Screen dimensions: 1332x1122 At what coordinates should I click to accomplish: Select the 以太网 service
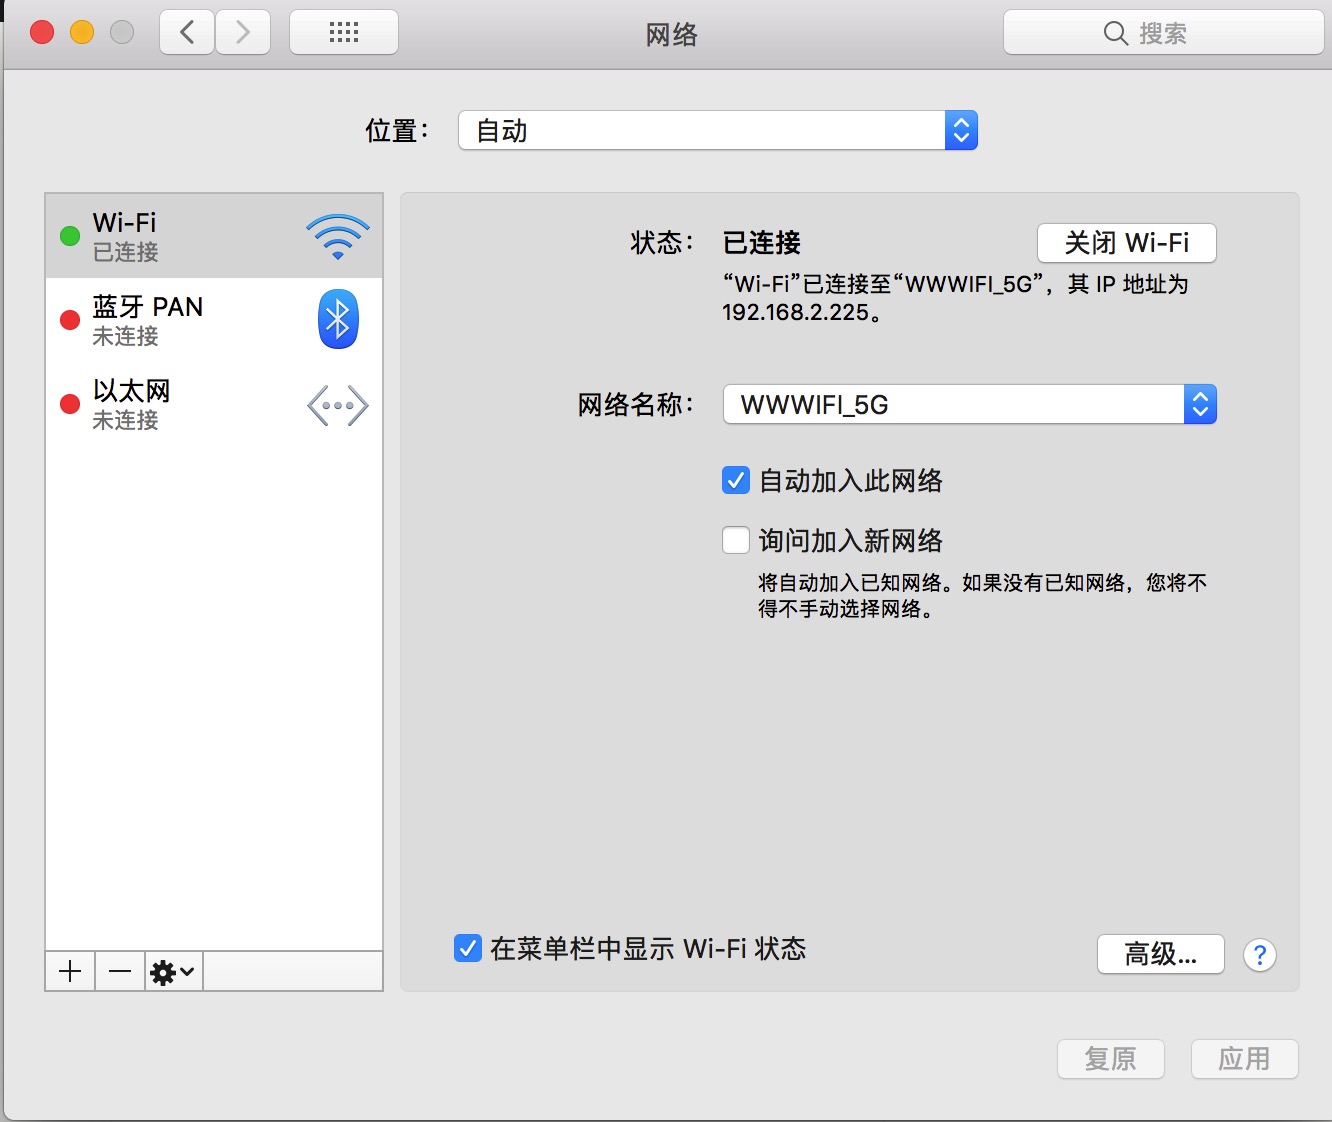point(214,404)
